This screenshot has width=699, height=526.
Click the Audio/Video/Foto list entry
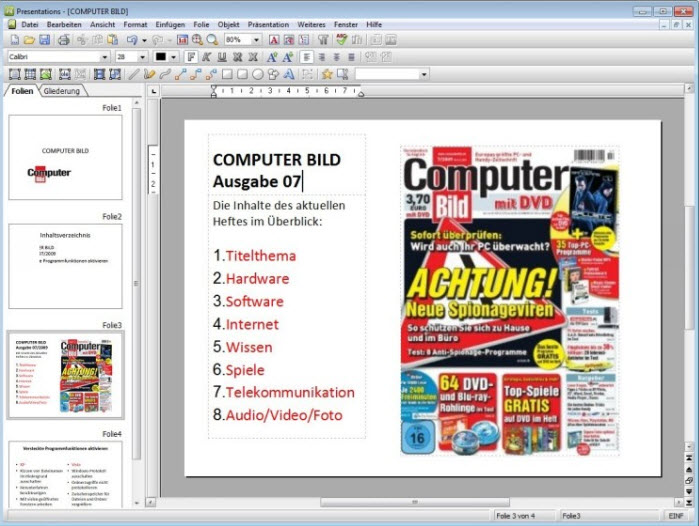tap(284, 415)
